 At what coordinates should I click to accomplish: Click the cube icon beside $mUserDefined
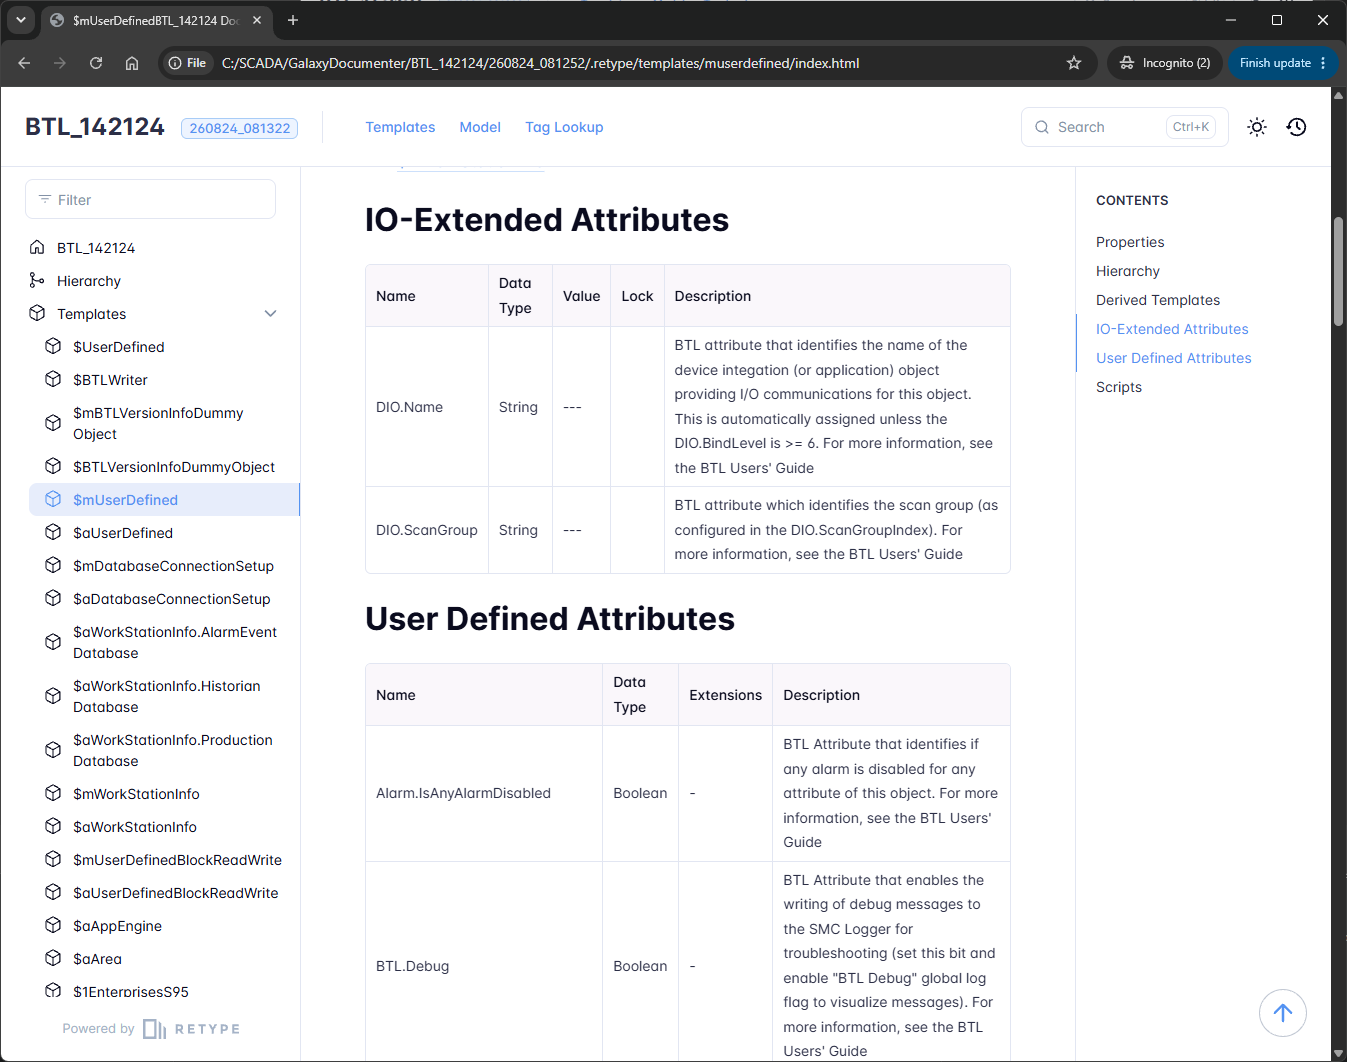tap(53, 499)
